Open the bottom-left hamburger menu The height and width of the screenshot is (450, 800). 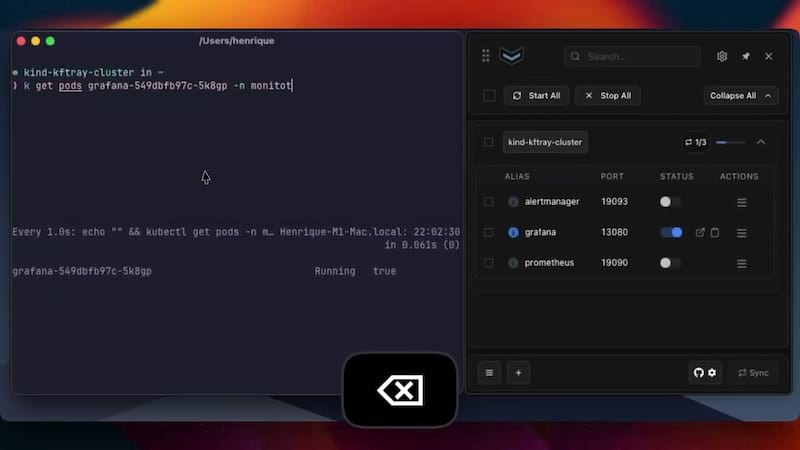coord(489,373)
